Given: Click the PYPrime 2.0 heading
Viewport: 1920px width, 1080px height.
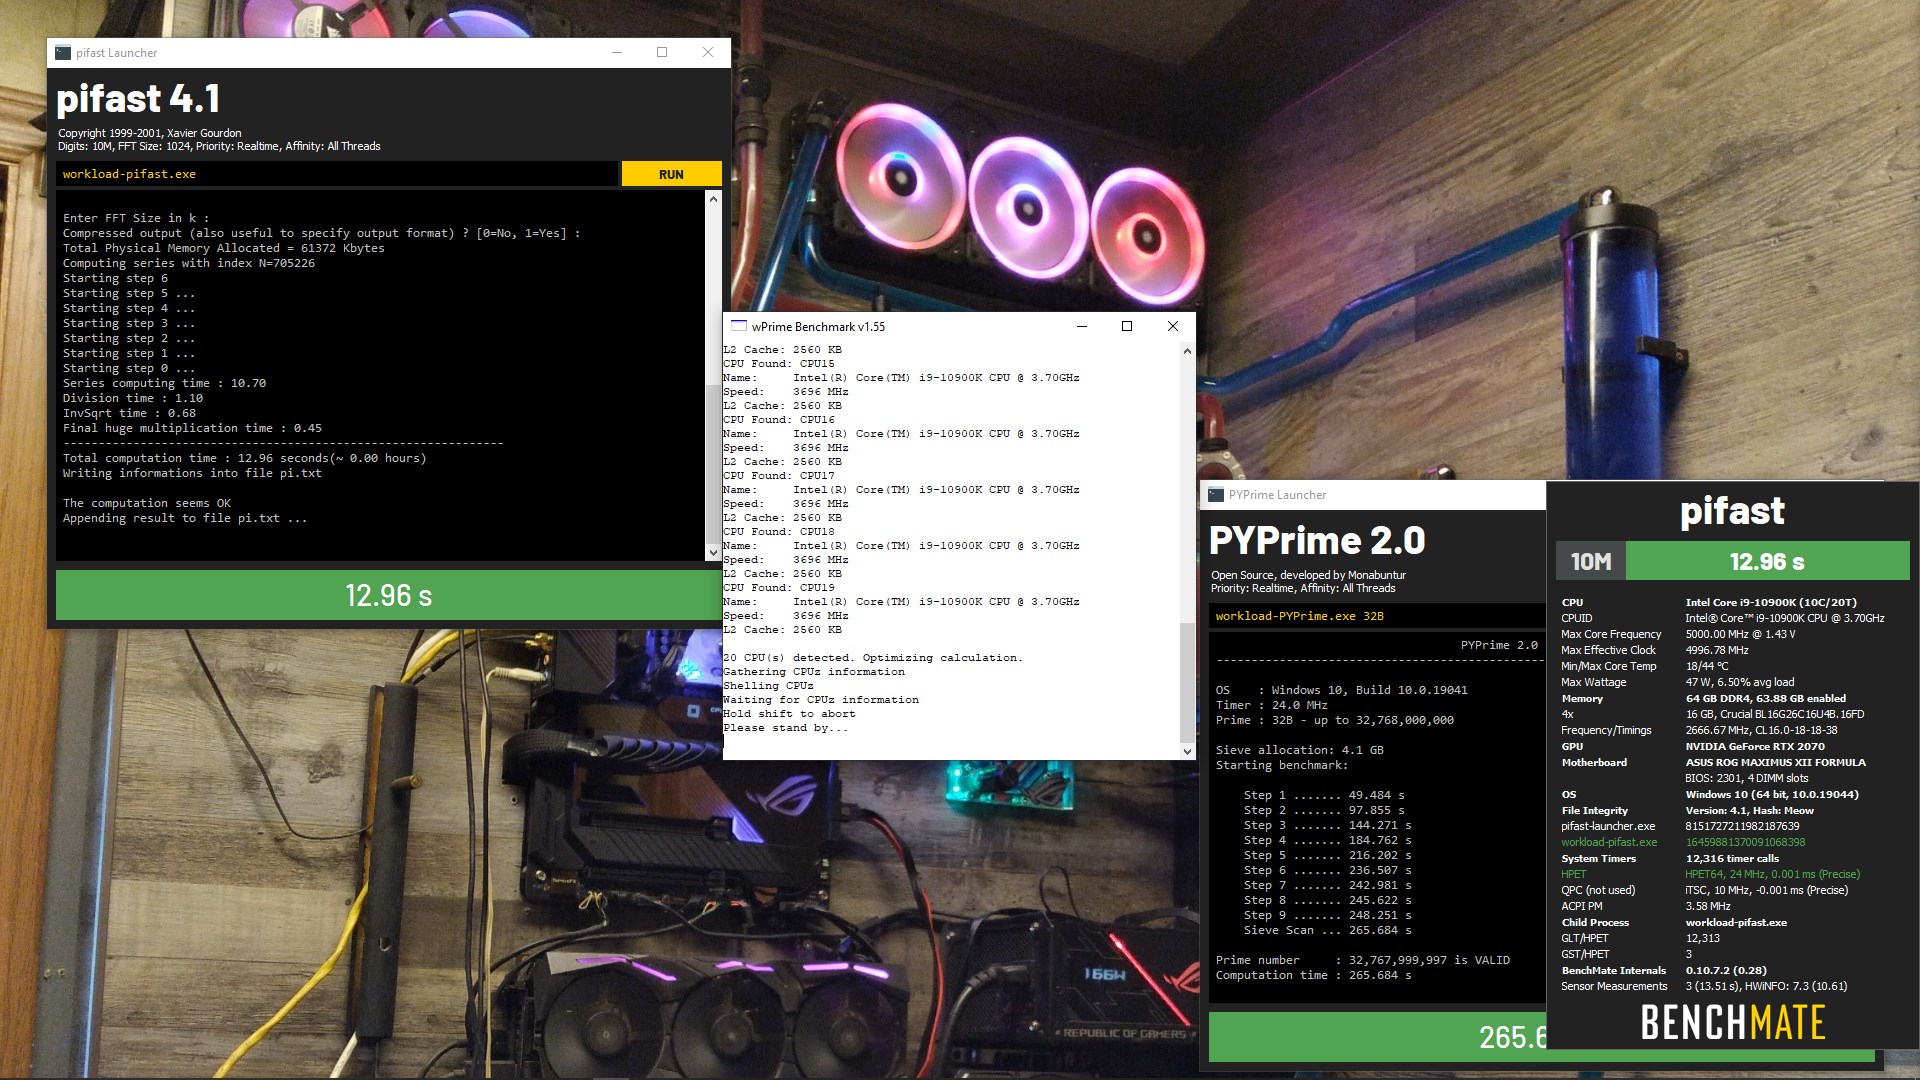Looking at the screenshot, I should click(1317, 541).
